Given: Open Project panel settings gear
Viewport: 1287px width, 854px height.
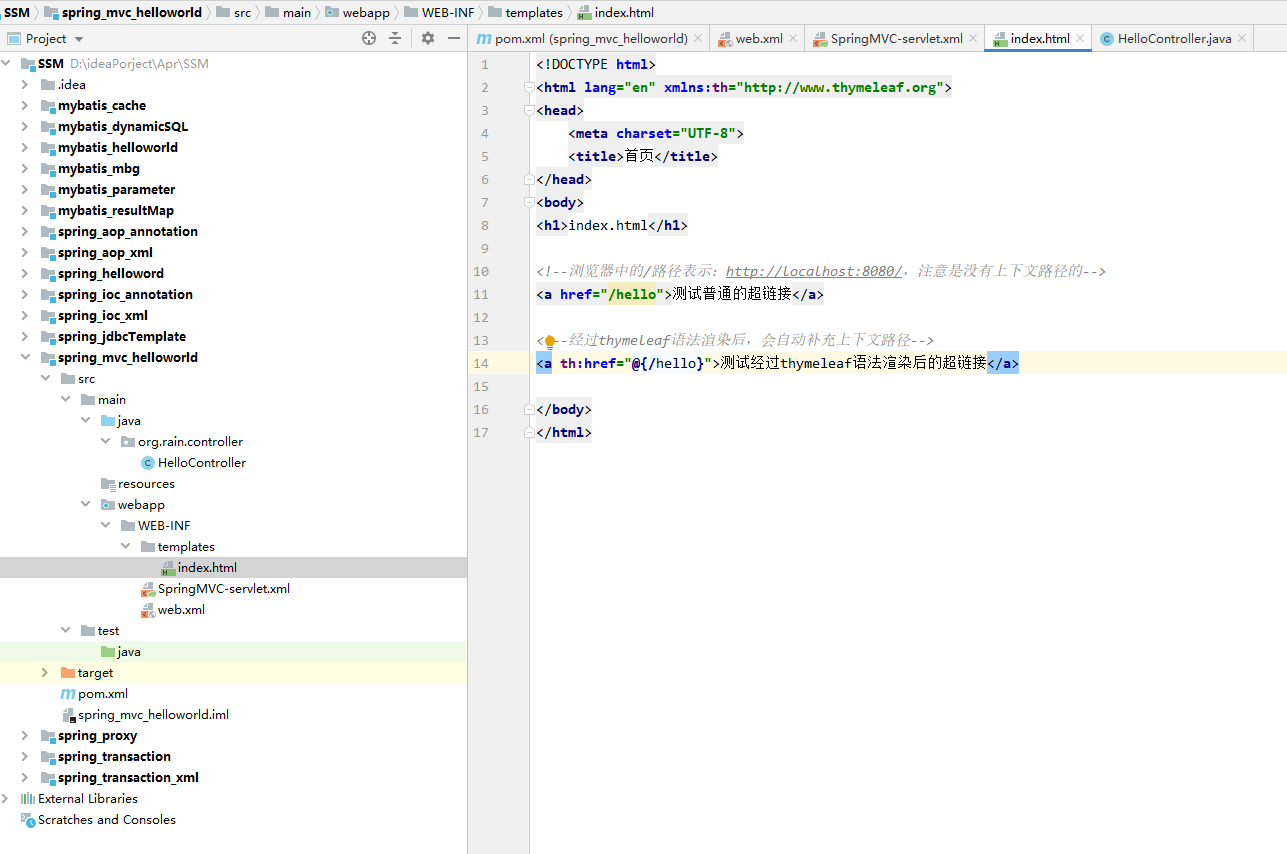Looking at the screenshot, I should 428,38.
